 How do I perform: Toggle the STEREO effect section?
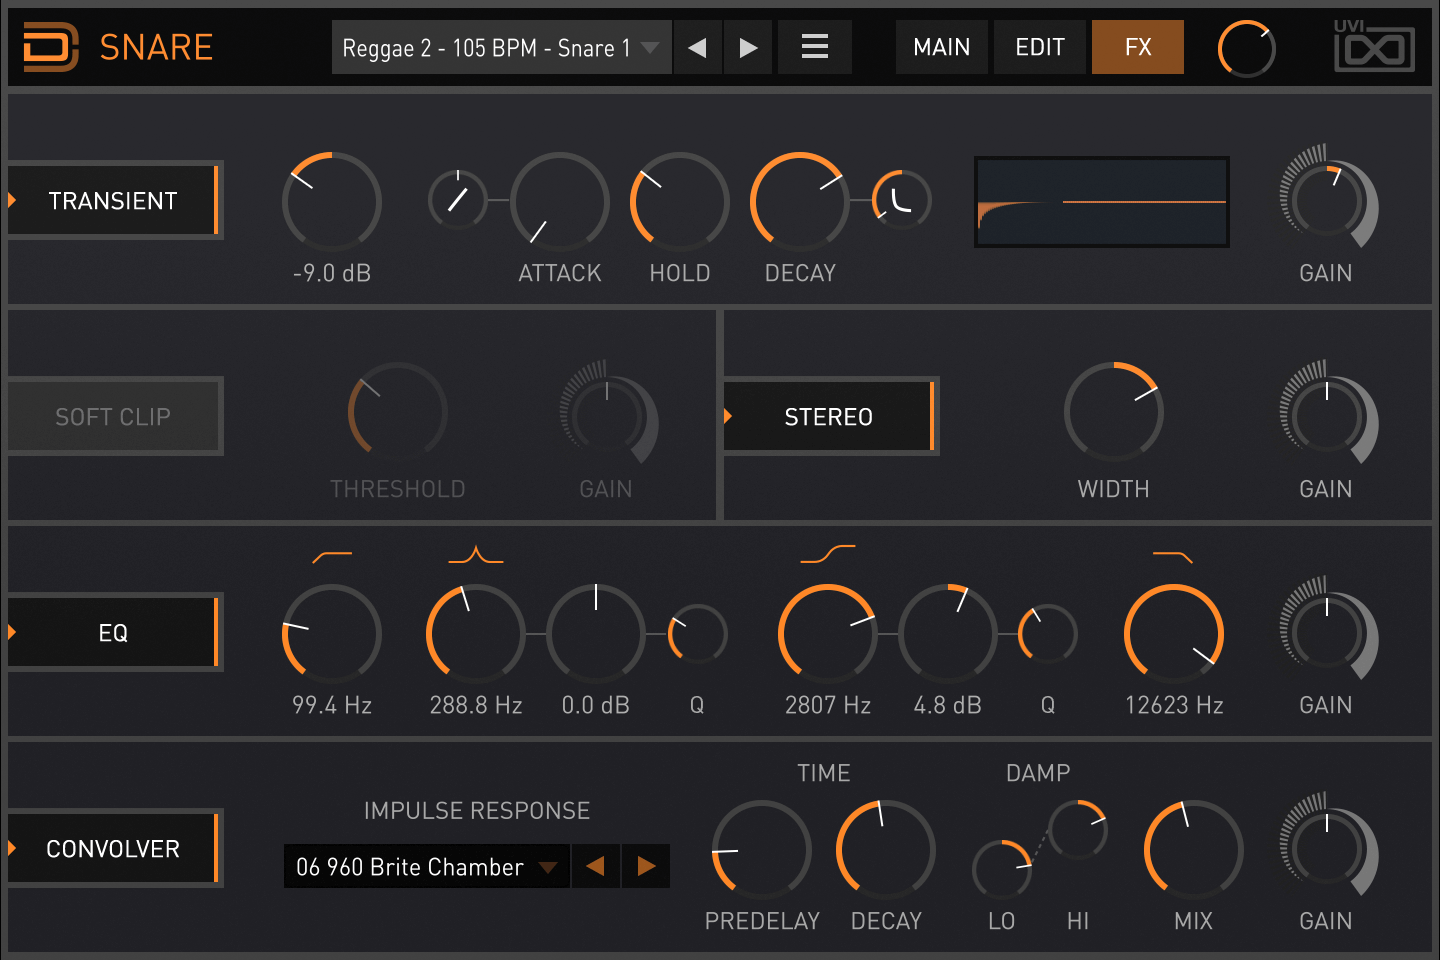coord(830,417)
